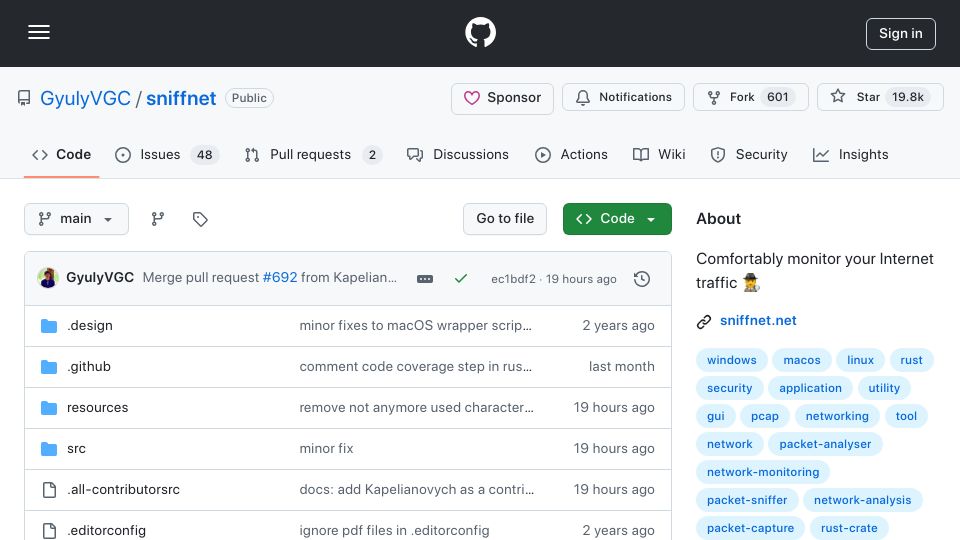Screen dimensions: 960x540
Task: Open the sniffnet repository link
Action: [x=181, y=98]
